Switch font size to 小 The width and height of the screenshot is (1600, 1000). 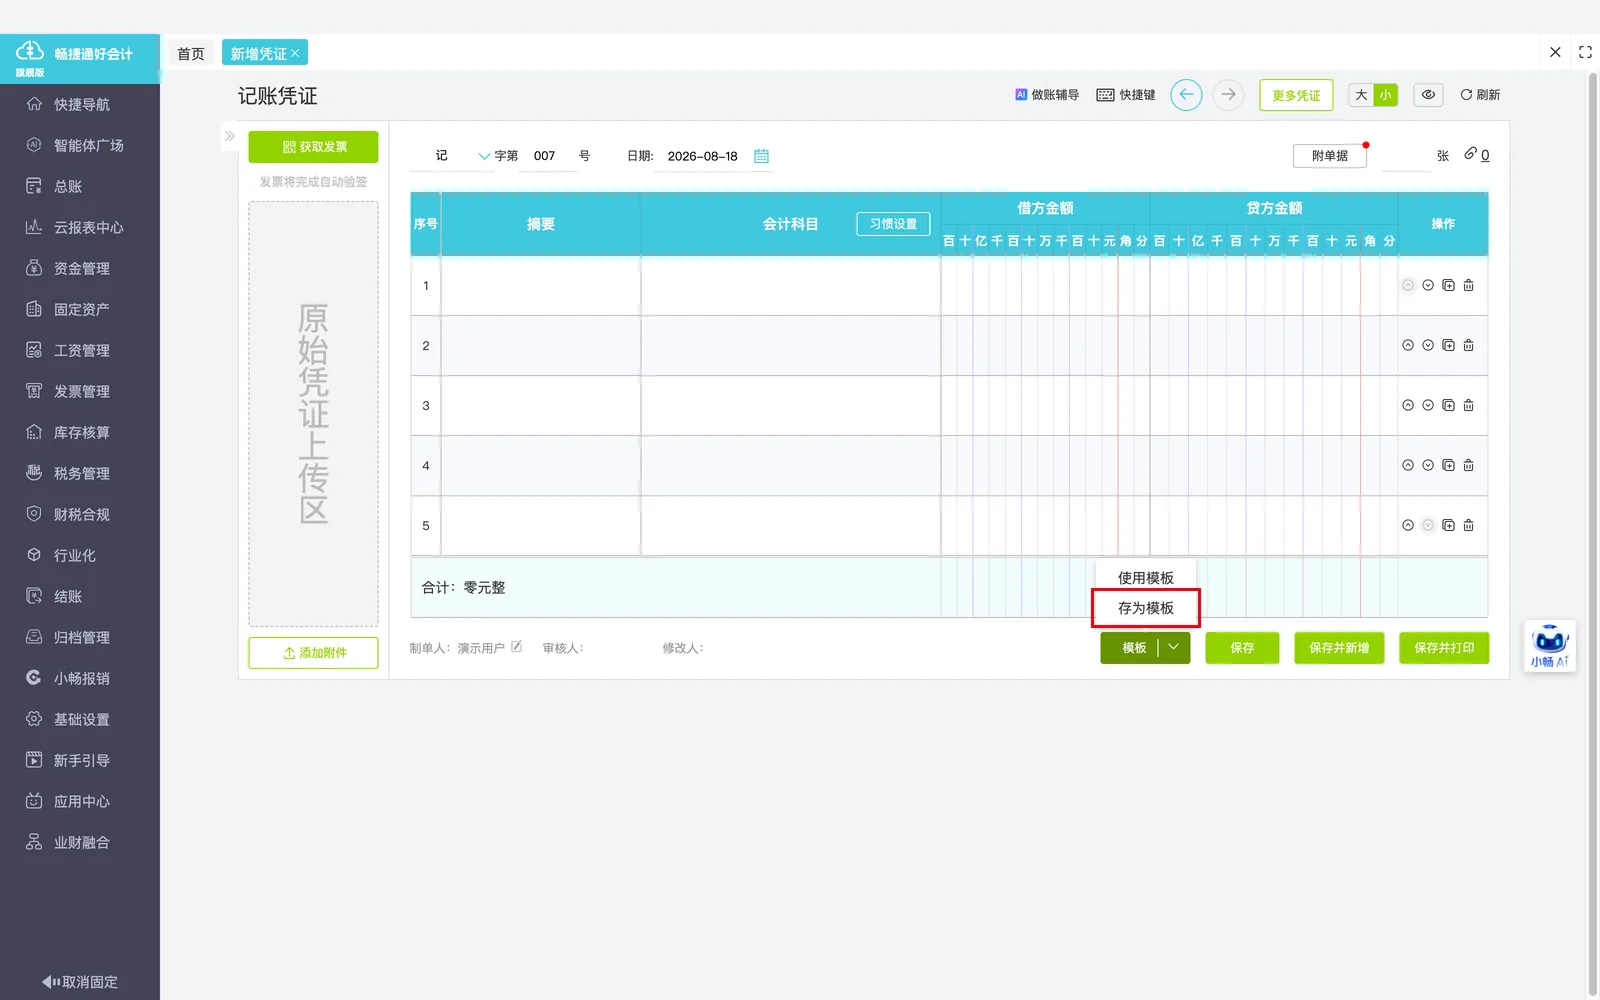(1385, 95)
